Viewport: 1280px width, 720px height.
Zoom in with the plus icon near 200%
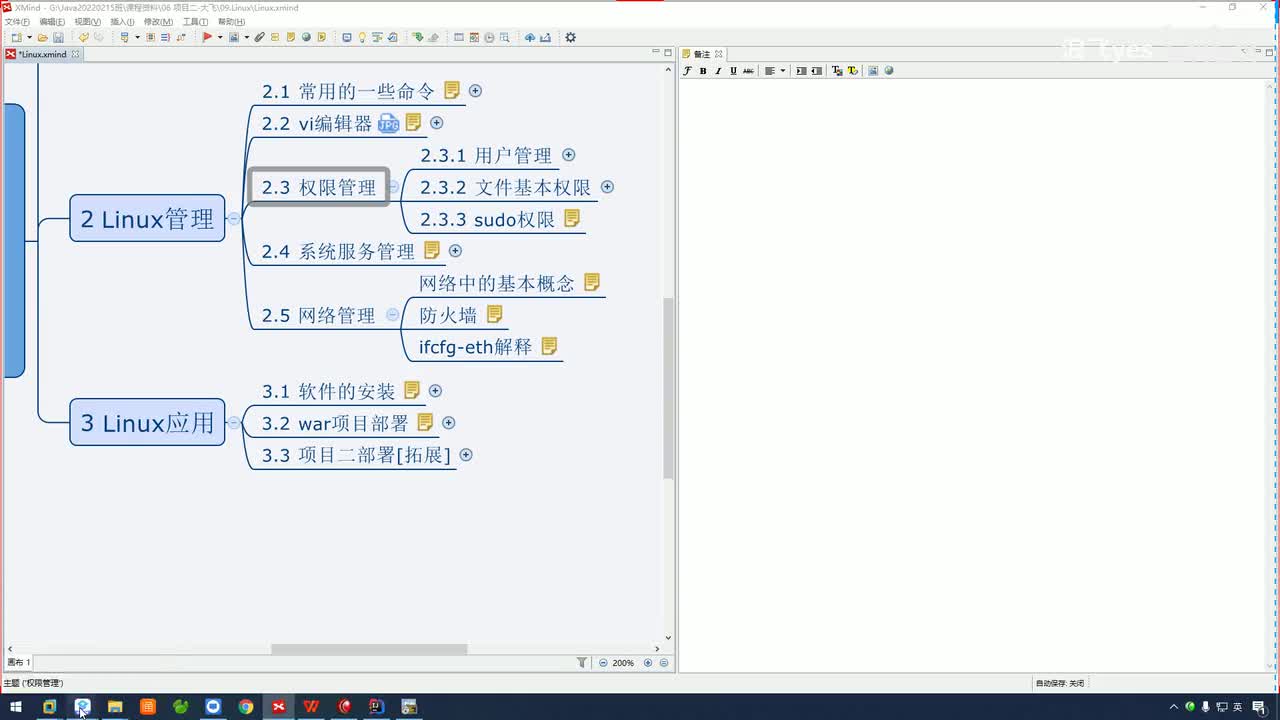tap(648, 663)
